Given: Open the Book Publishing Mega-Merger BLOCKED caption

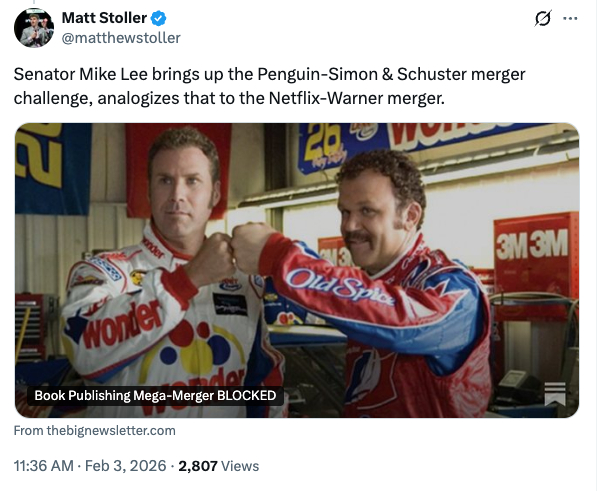Looking at the screenshot, I should tap(155, 395).
